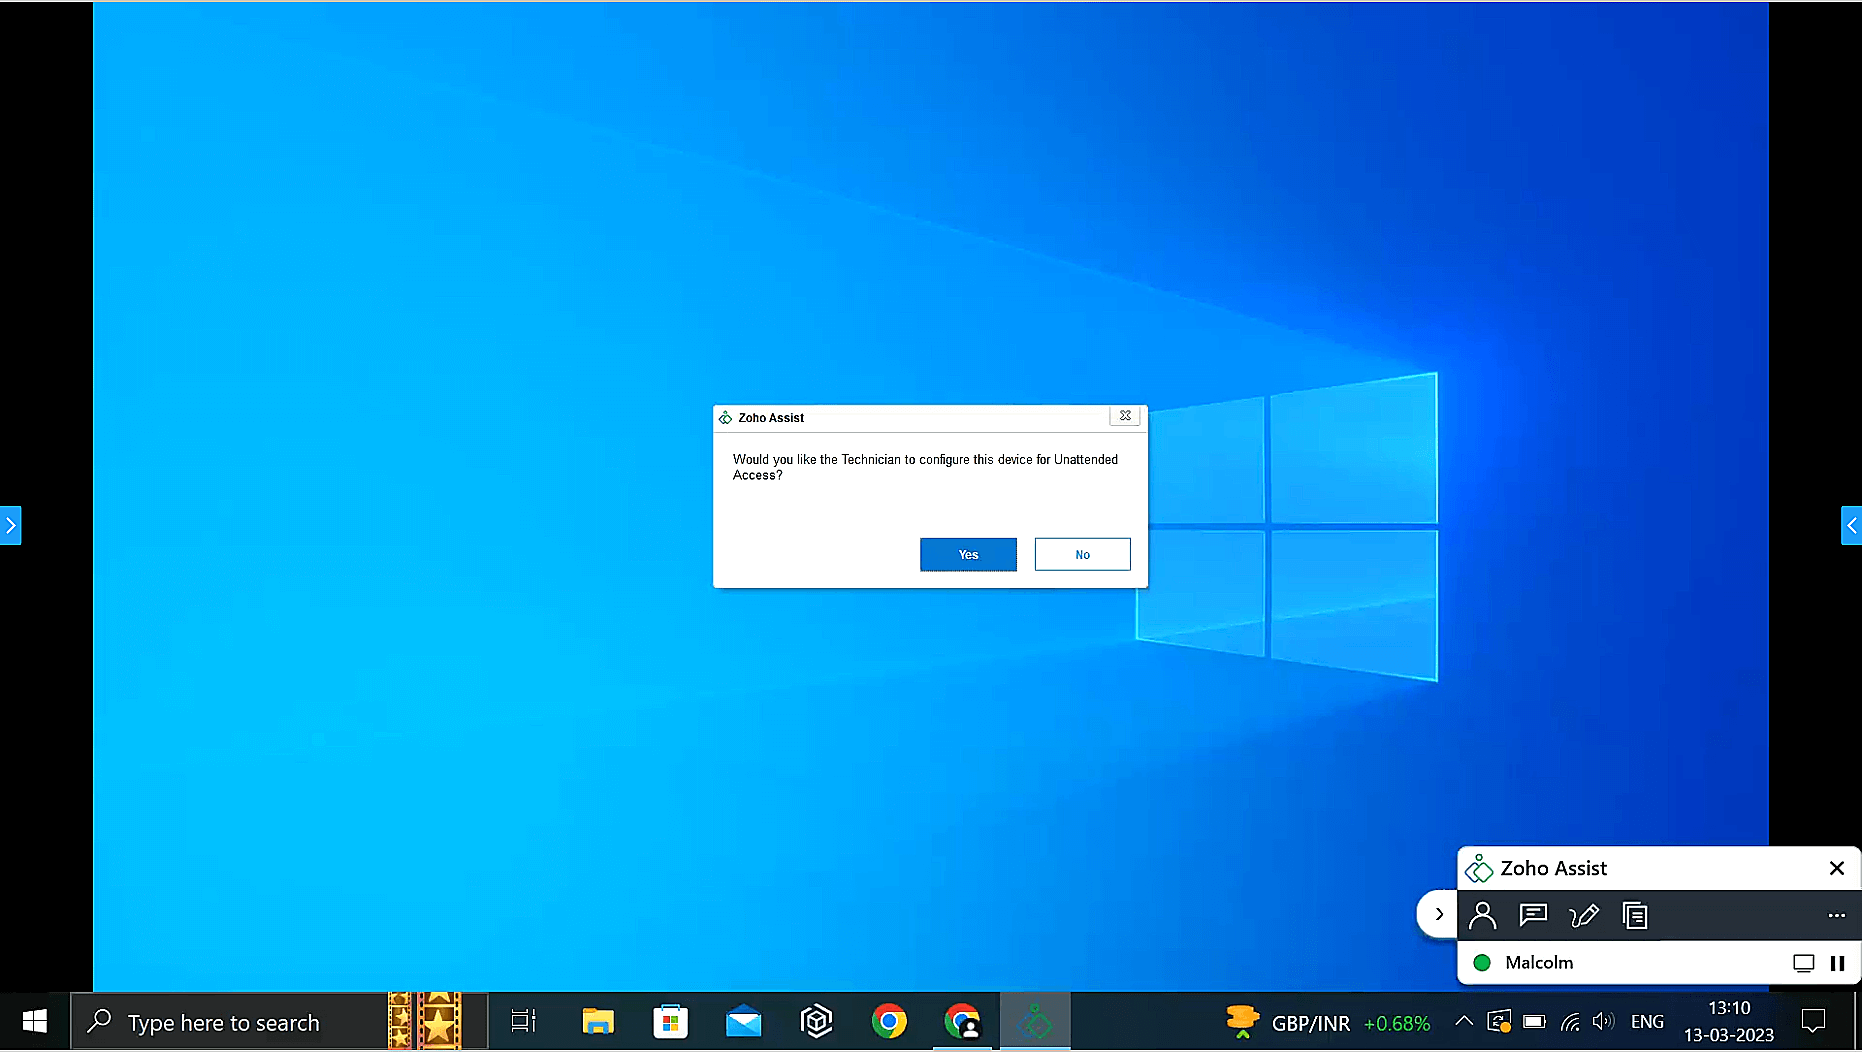Open the chat icon in Zoho Assist panel
This screenshot has height=1052, width=1862.
[x=1533, y=915]
